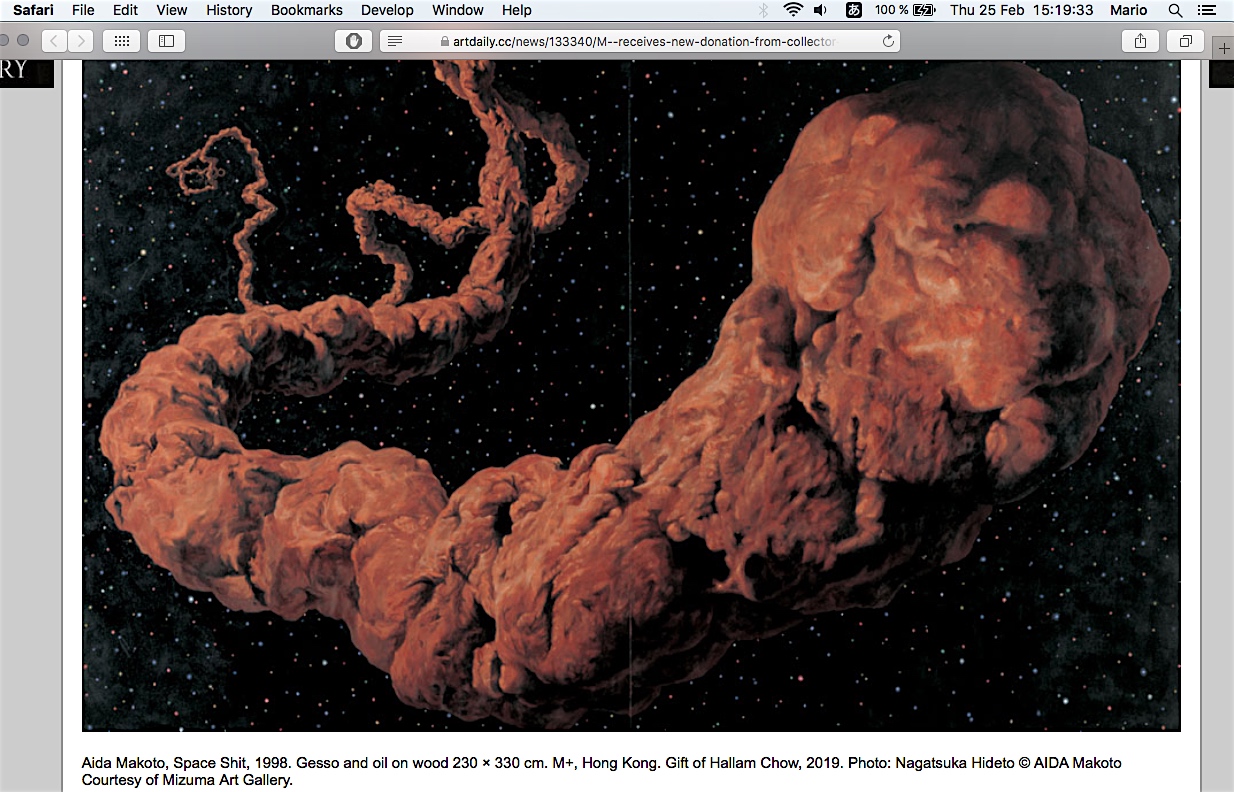Click the zoom window button
1234x792 pixels.
click(22, 41)
